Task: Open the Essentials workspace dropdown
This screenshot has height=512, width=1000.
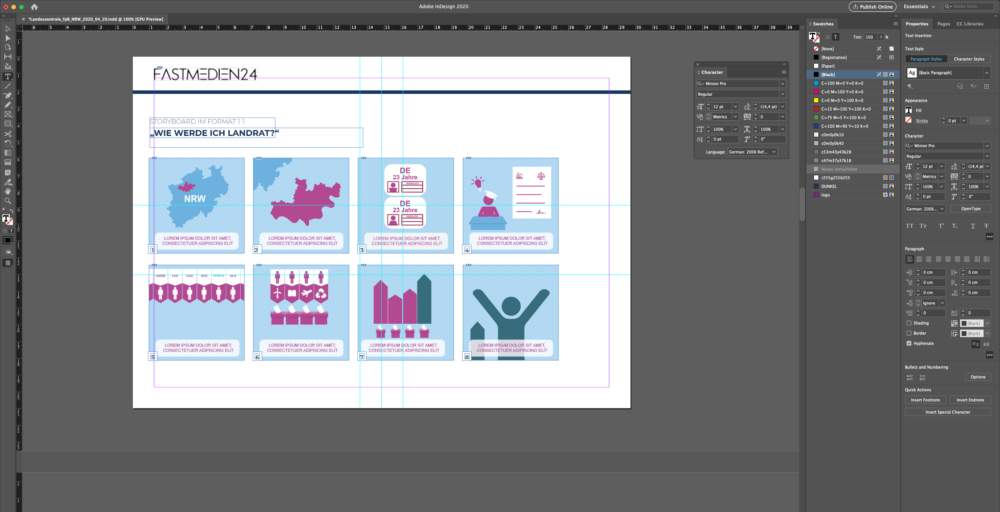Action: click(920, 6)
